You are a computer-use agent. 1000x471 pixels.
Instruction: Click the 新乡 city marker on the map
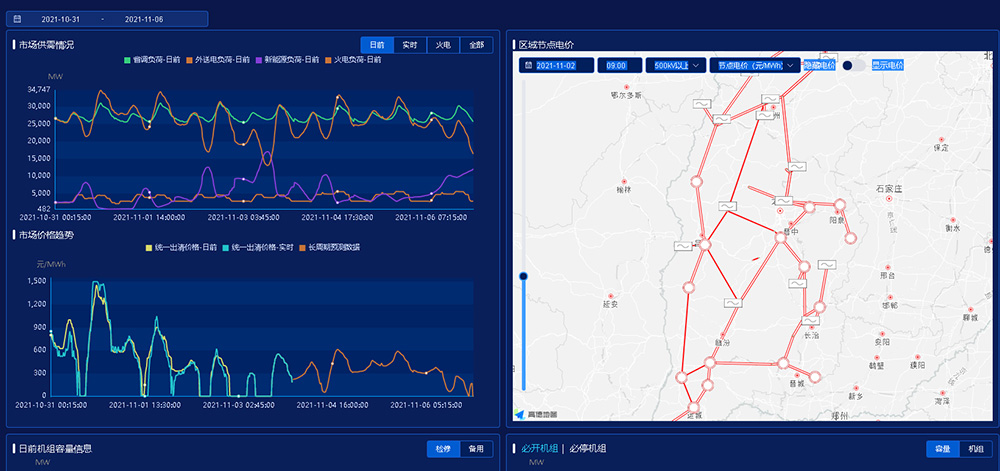pos(856,388)
